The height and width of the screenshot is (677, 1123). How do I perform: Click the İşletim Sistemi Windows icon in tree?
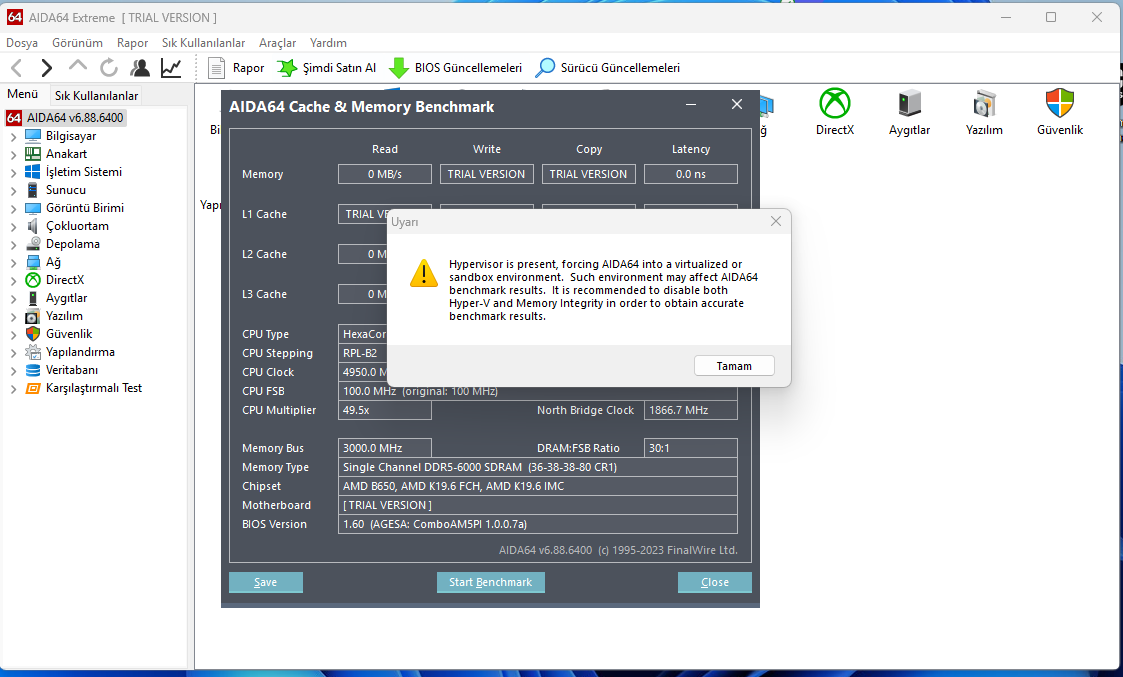click(33, 172)
